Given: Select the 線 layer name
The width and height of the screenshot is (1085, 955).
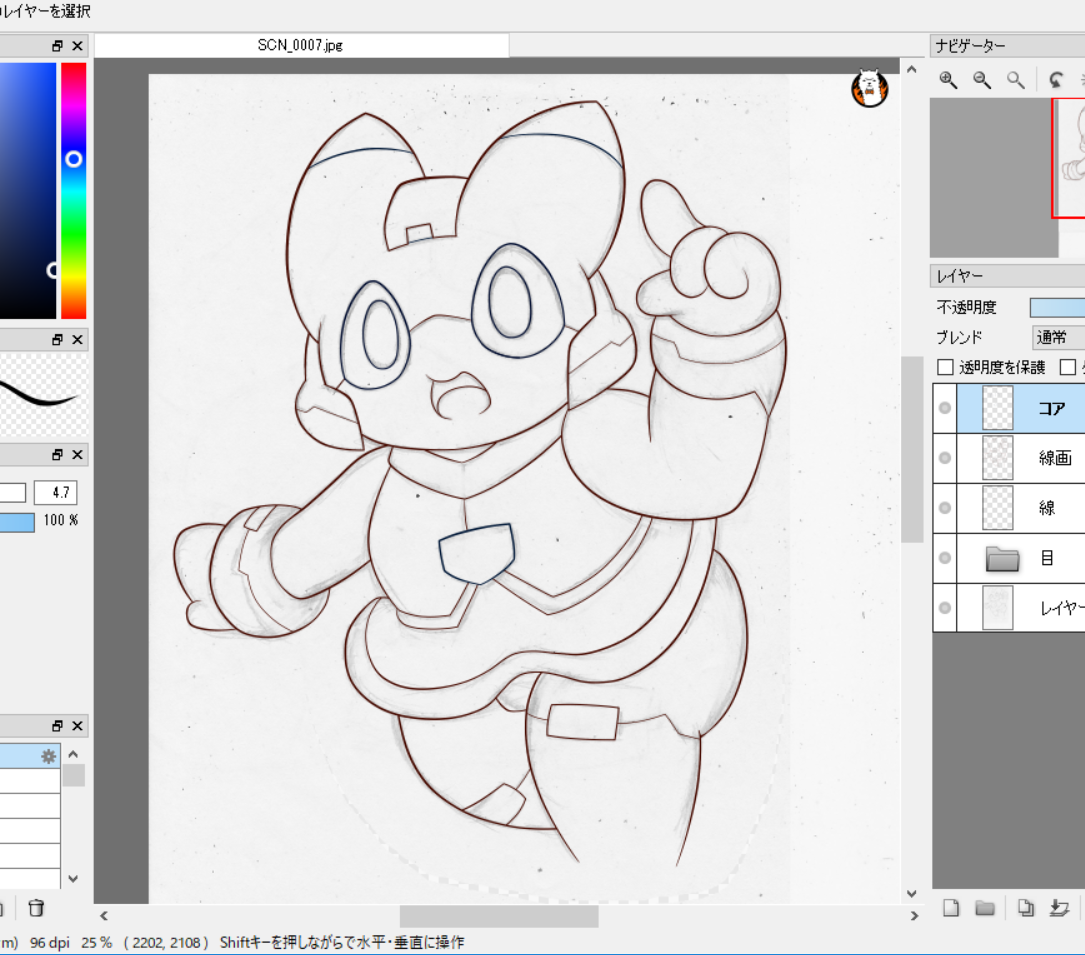Looking at the screenshot, I should pyautogui.click(x=1047, y=508).
